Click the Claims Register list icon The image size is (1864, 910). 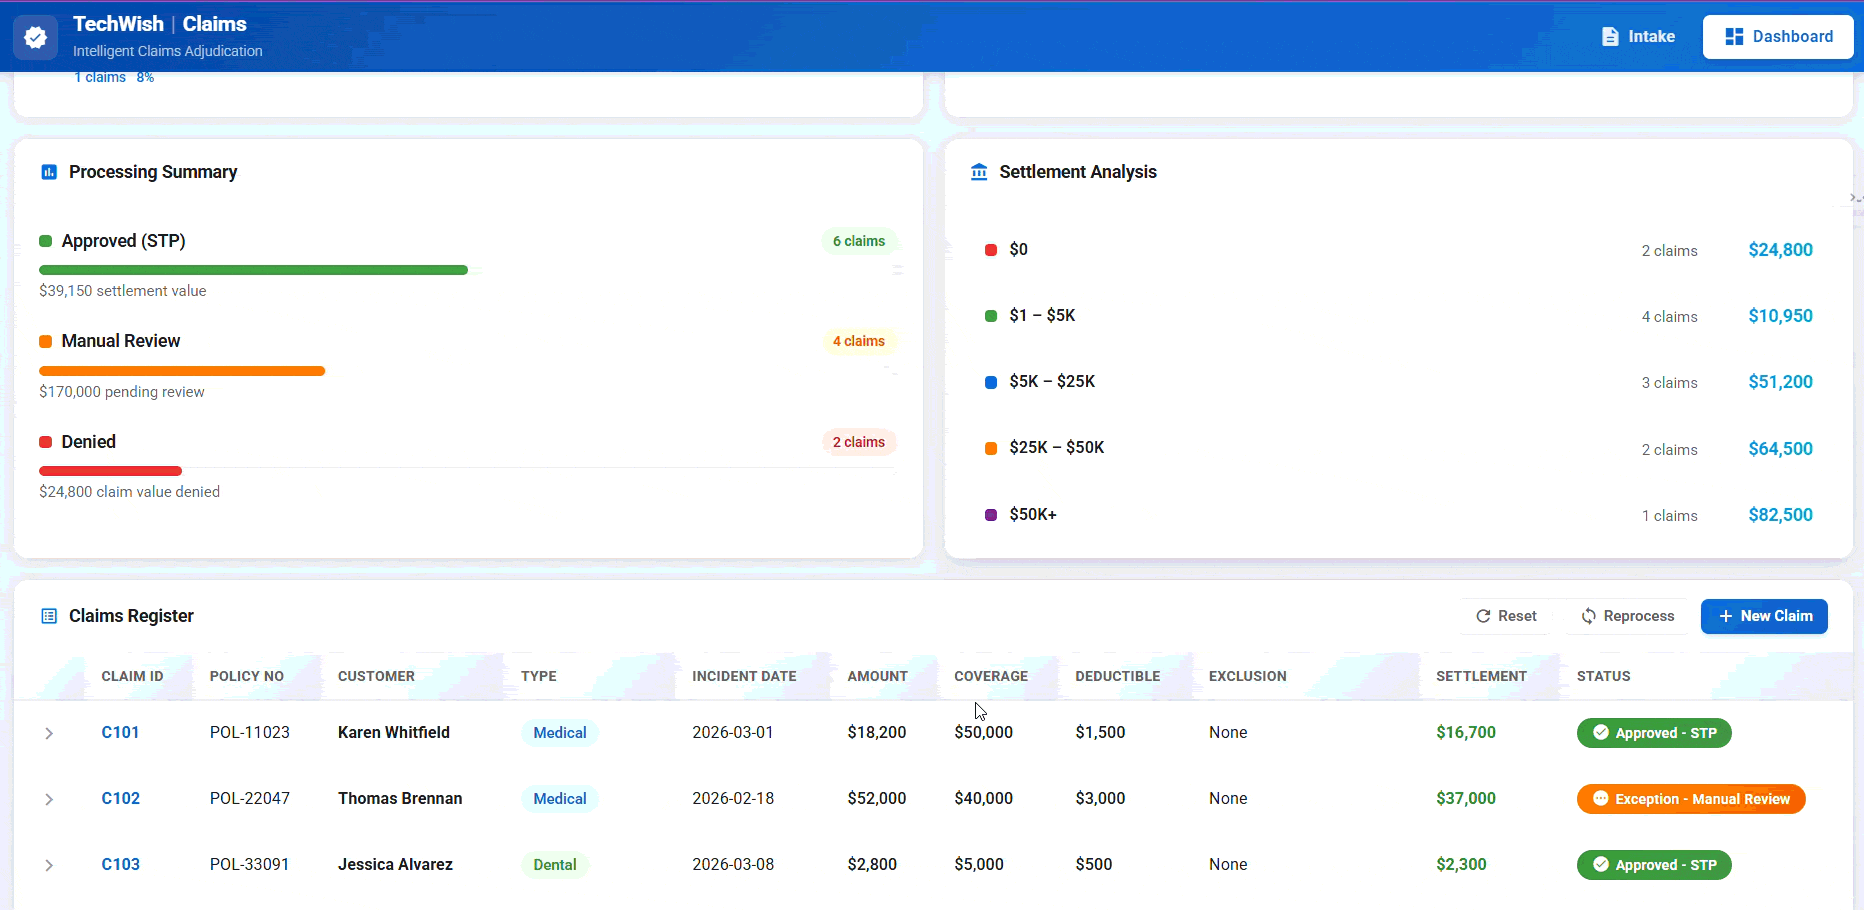coord(49,616)
